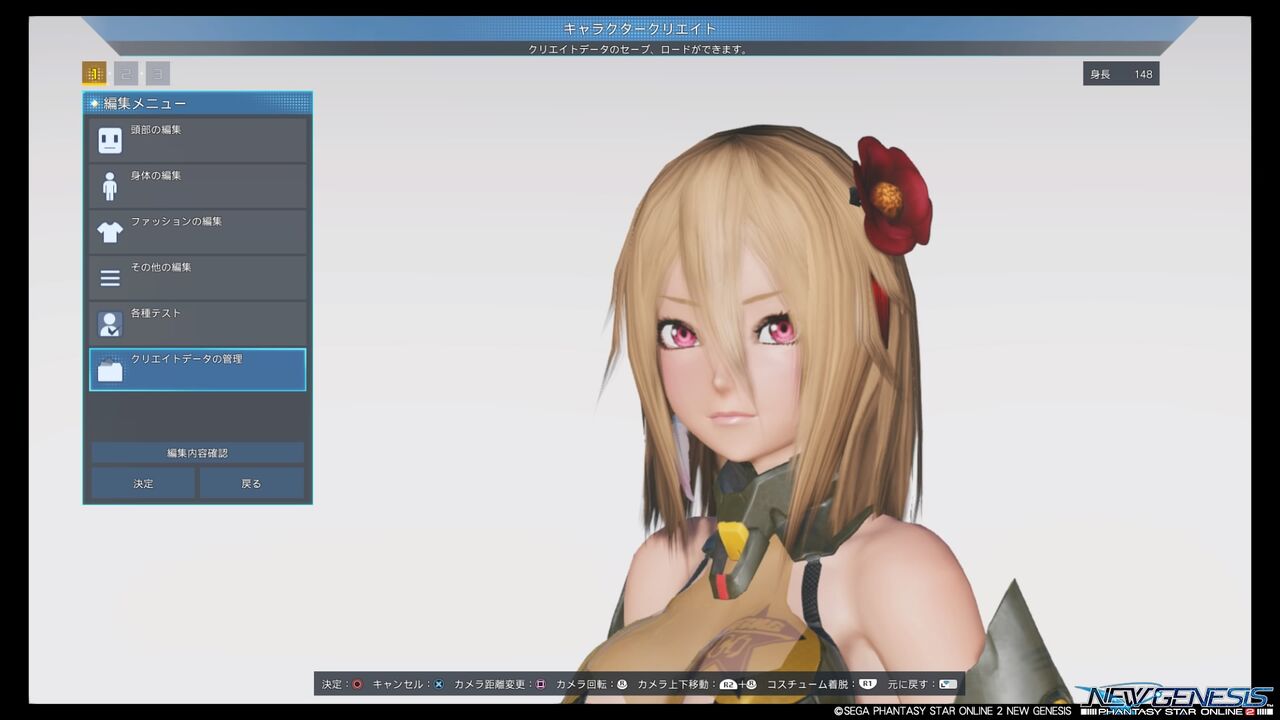Click the folder icon for クリエイトデータの管理

point(110,370)
